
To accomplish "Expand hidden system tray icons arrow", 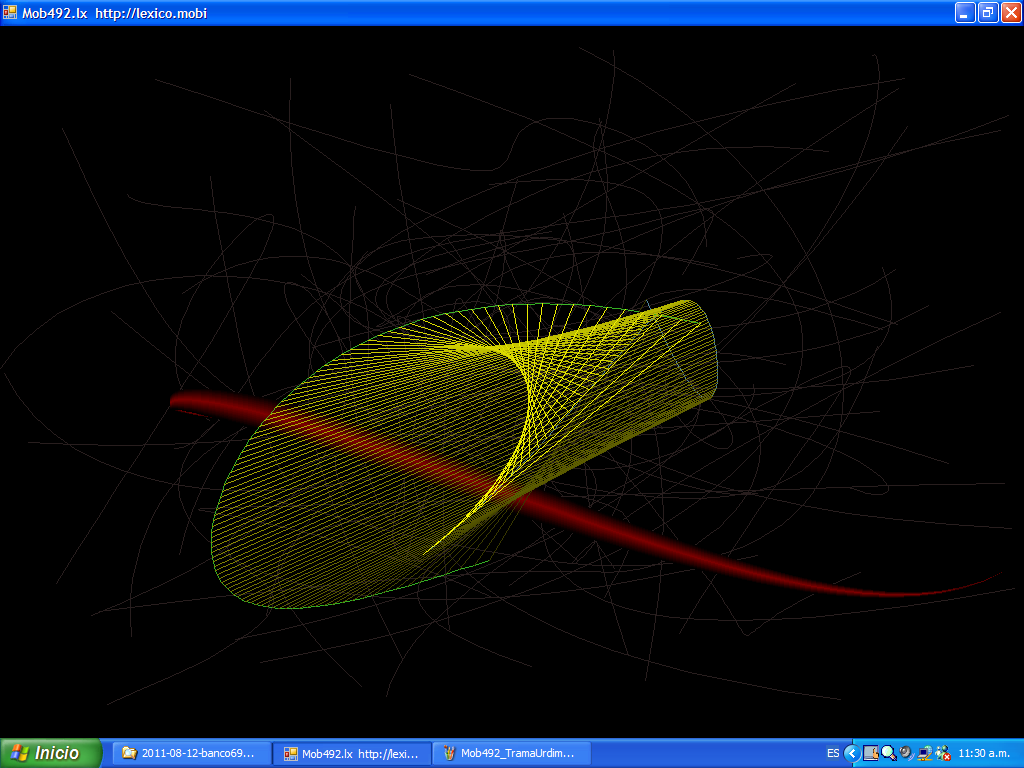I will (851, 753).
